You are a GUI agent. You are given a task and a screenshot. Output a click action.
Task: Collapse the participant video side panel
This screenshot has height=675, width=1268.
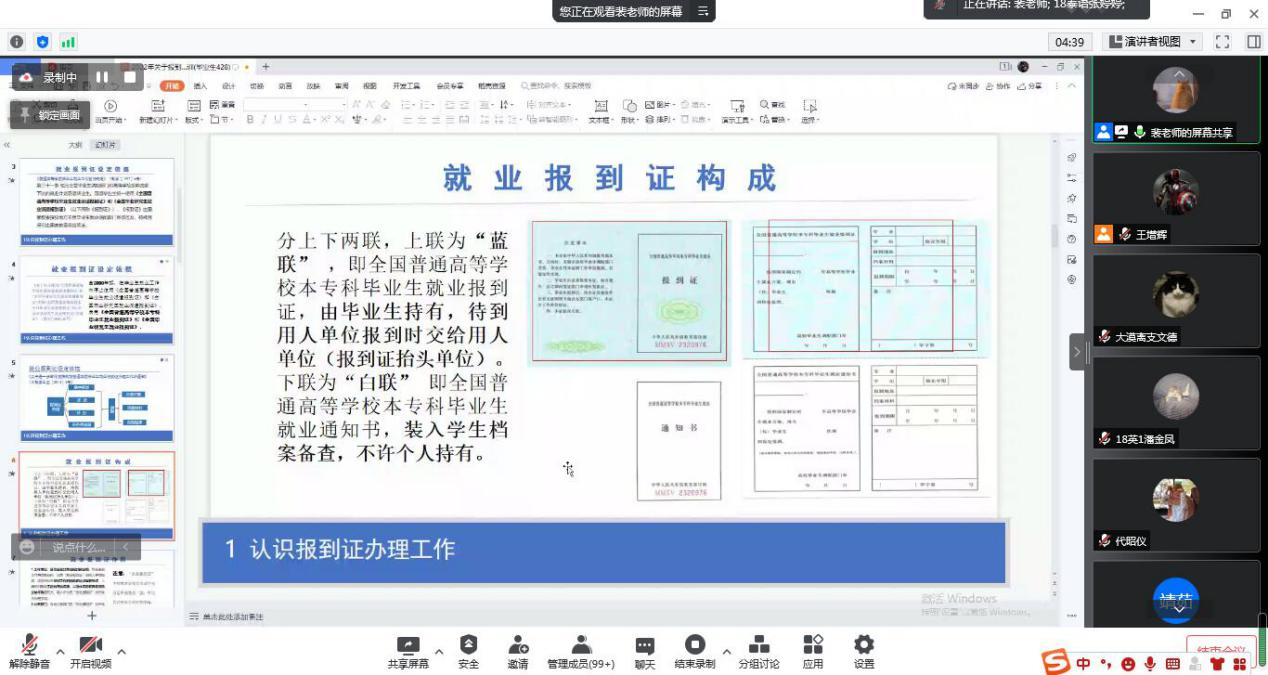point(1077,351)
